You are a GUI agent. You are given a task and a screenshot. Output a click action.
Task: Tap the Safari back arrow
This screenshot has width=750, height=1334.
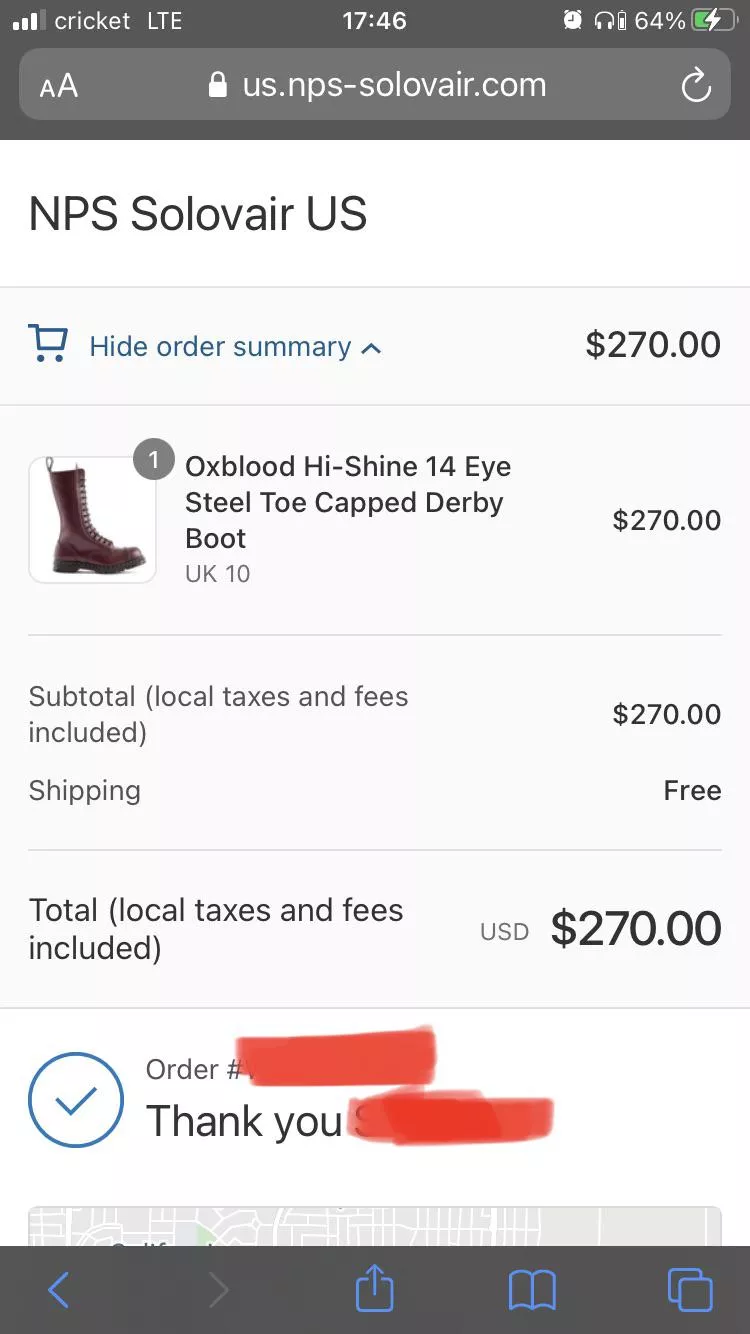point(59,1290)
